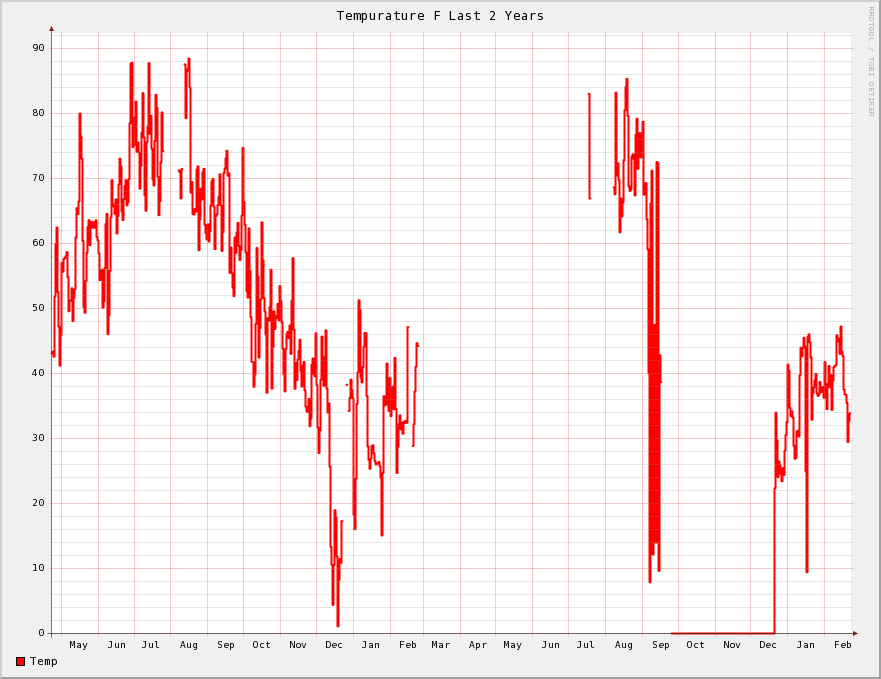Click the red arrowhead ending the X axis
The height and width of the screenshot is (679, 881).
point(855,633)
